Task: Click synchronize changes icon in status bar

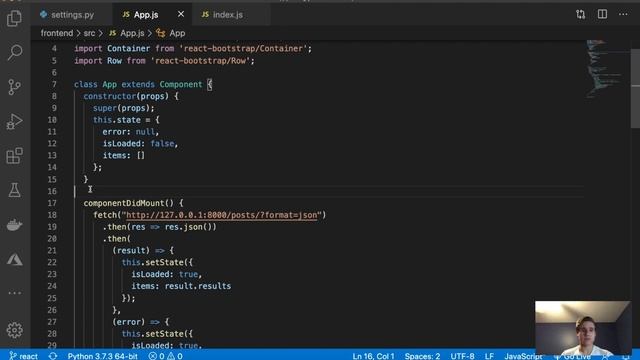Action: [53, 356]
